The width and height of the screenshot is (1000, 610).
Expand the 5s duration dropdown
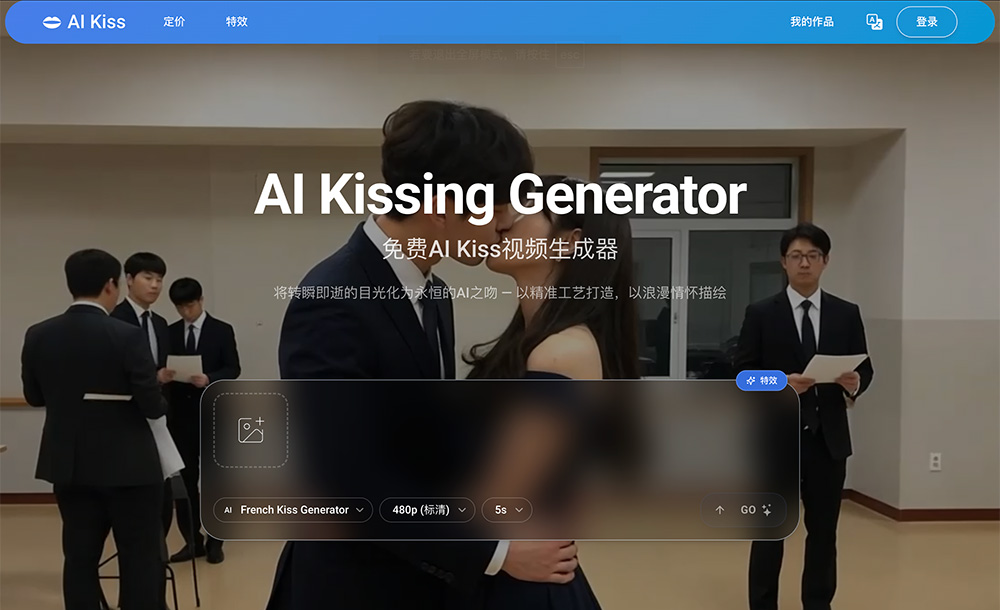[506, 510]
